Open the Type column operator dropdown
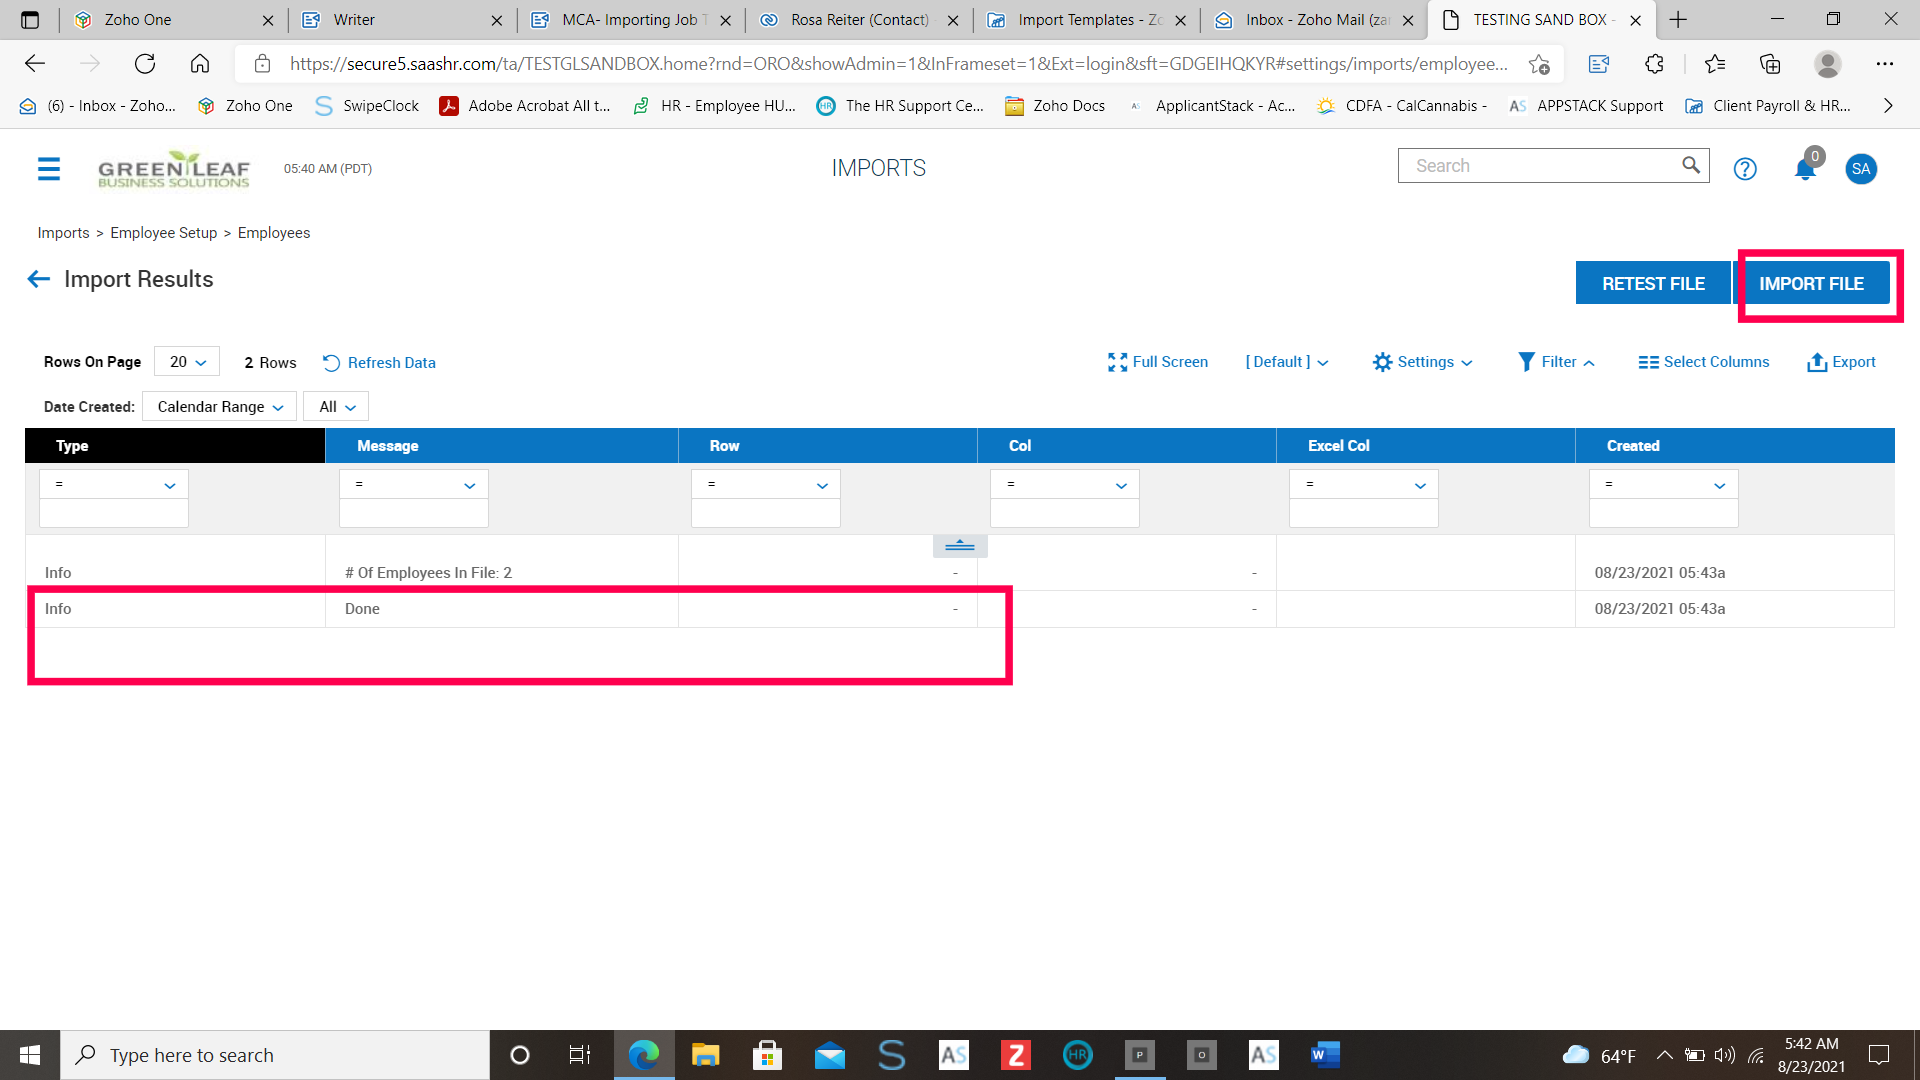 tap(114, 485)
